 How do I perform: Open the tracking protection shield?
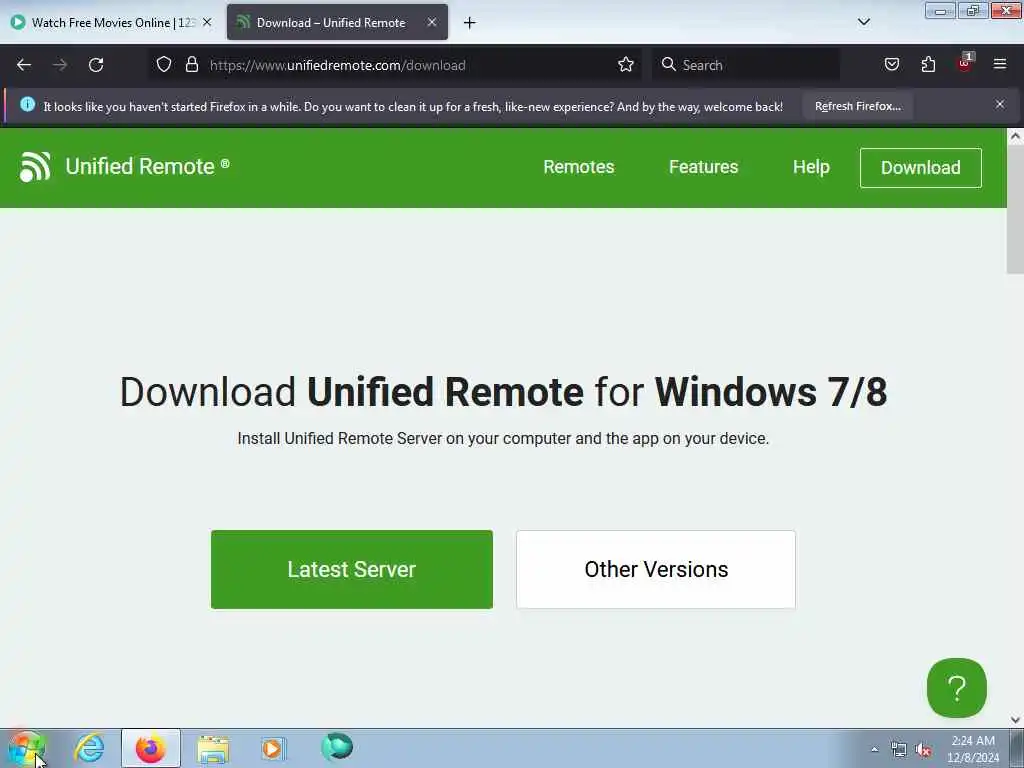coord(164,65)
